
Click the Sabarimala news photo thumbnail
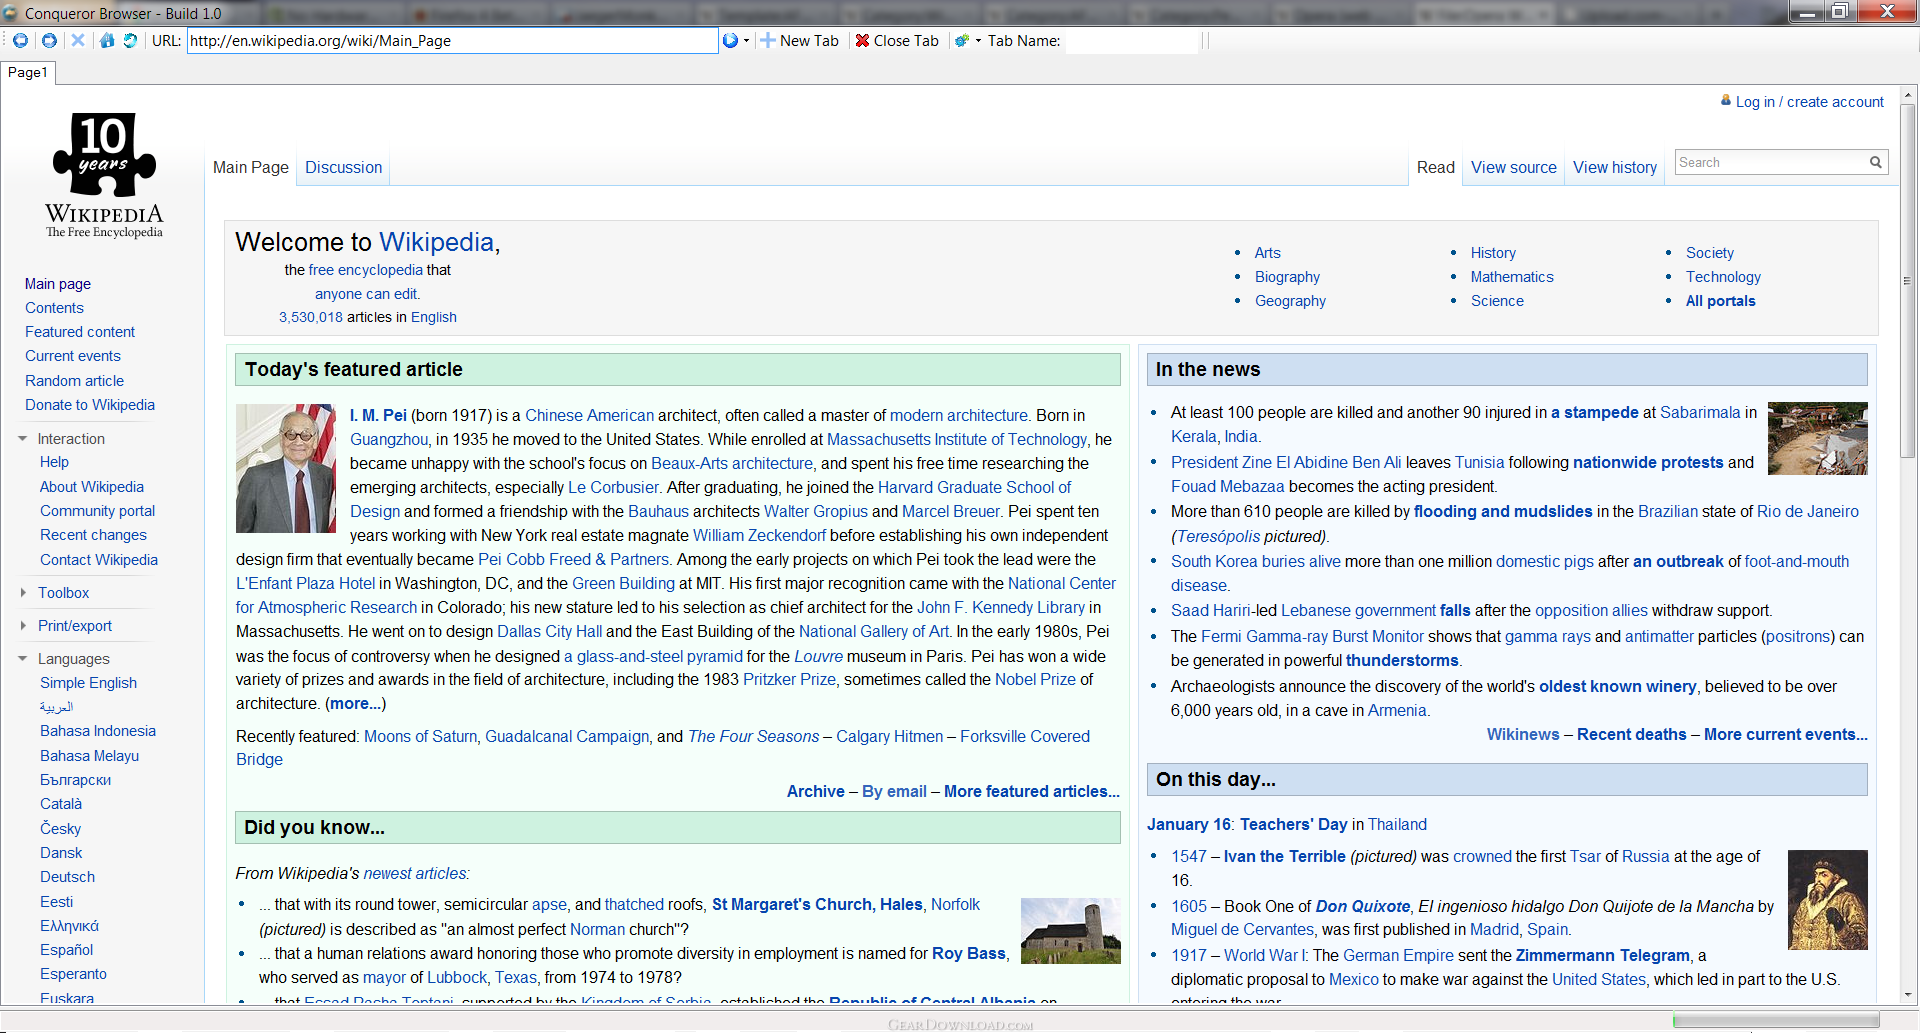[x=1817, y=438]
